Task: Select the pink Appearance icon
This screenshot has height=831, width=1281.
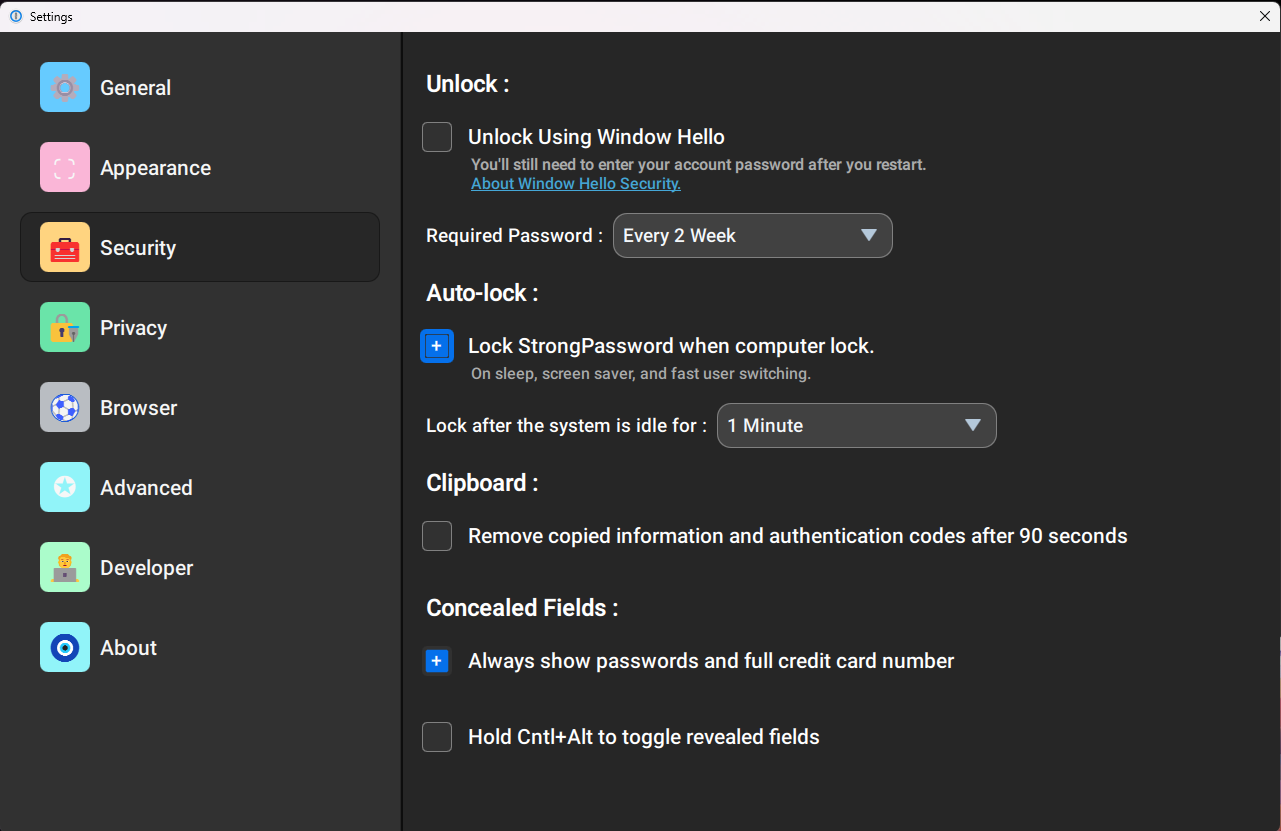Action: click(x=65, y=167)
